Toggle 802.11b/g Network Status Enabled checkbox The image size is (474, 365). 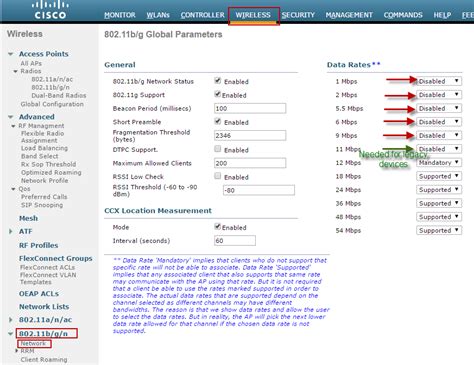(218, 80)
